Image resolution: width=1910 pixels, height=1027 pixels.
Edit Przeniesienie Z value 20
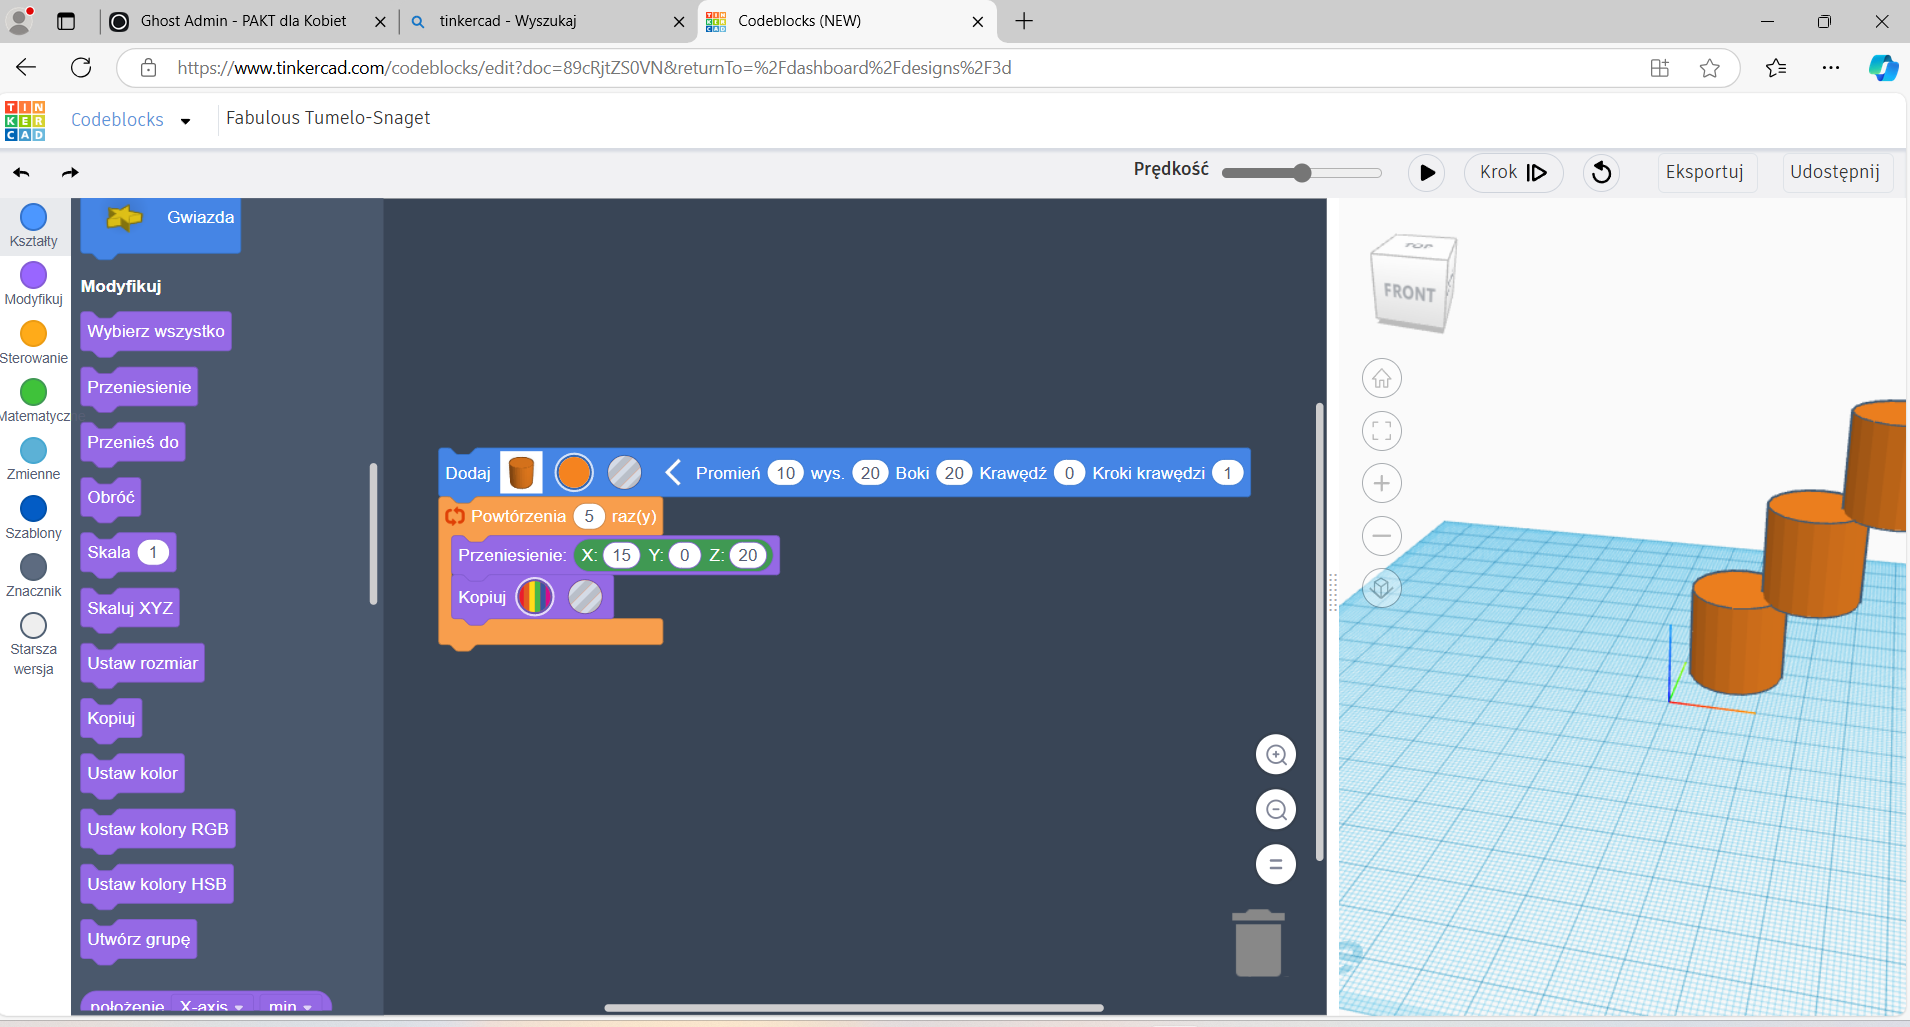pos(748,555)
